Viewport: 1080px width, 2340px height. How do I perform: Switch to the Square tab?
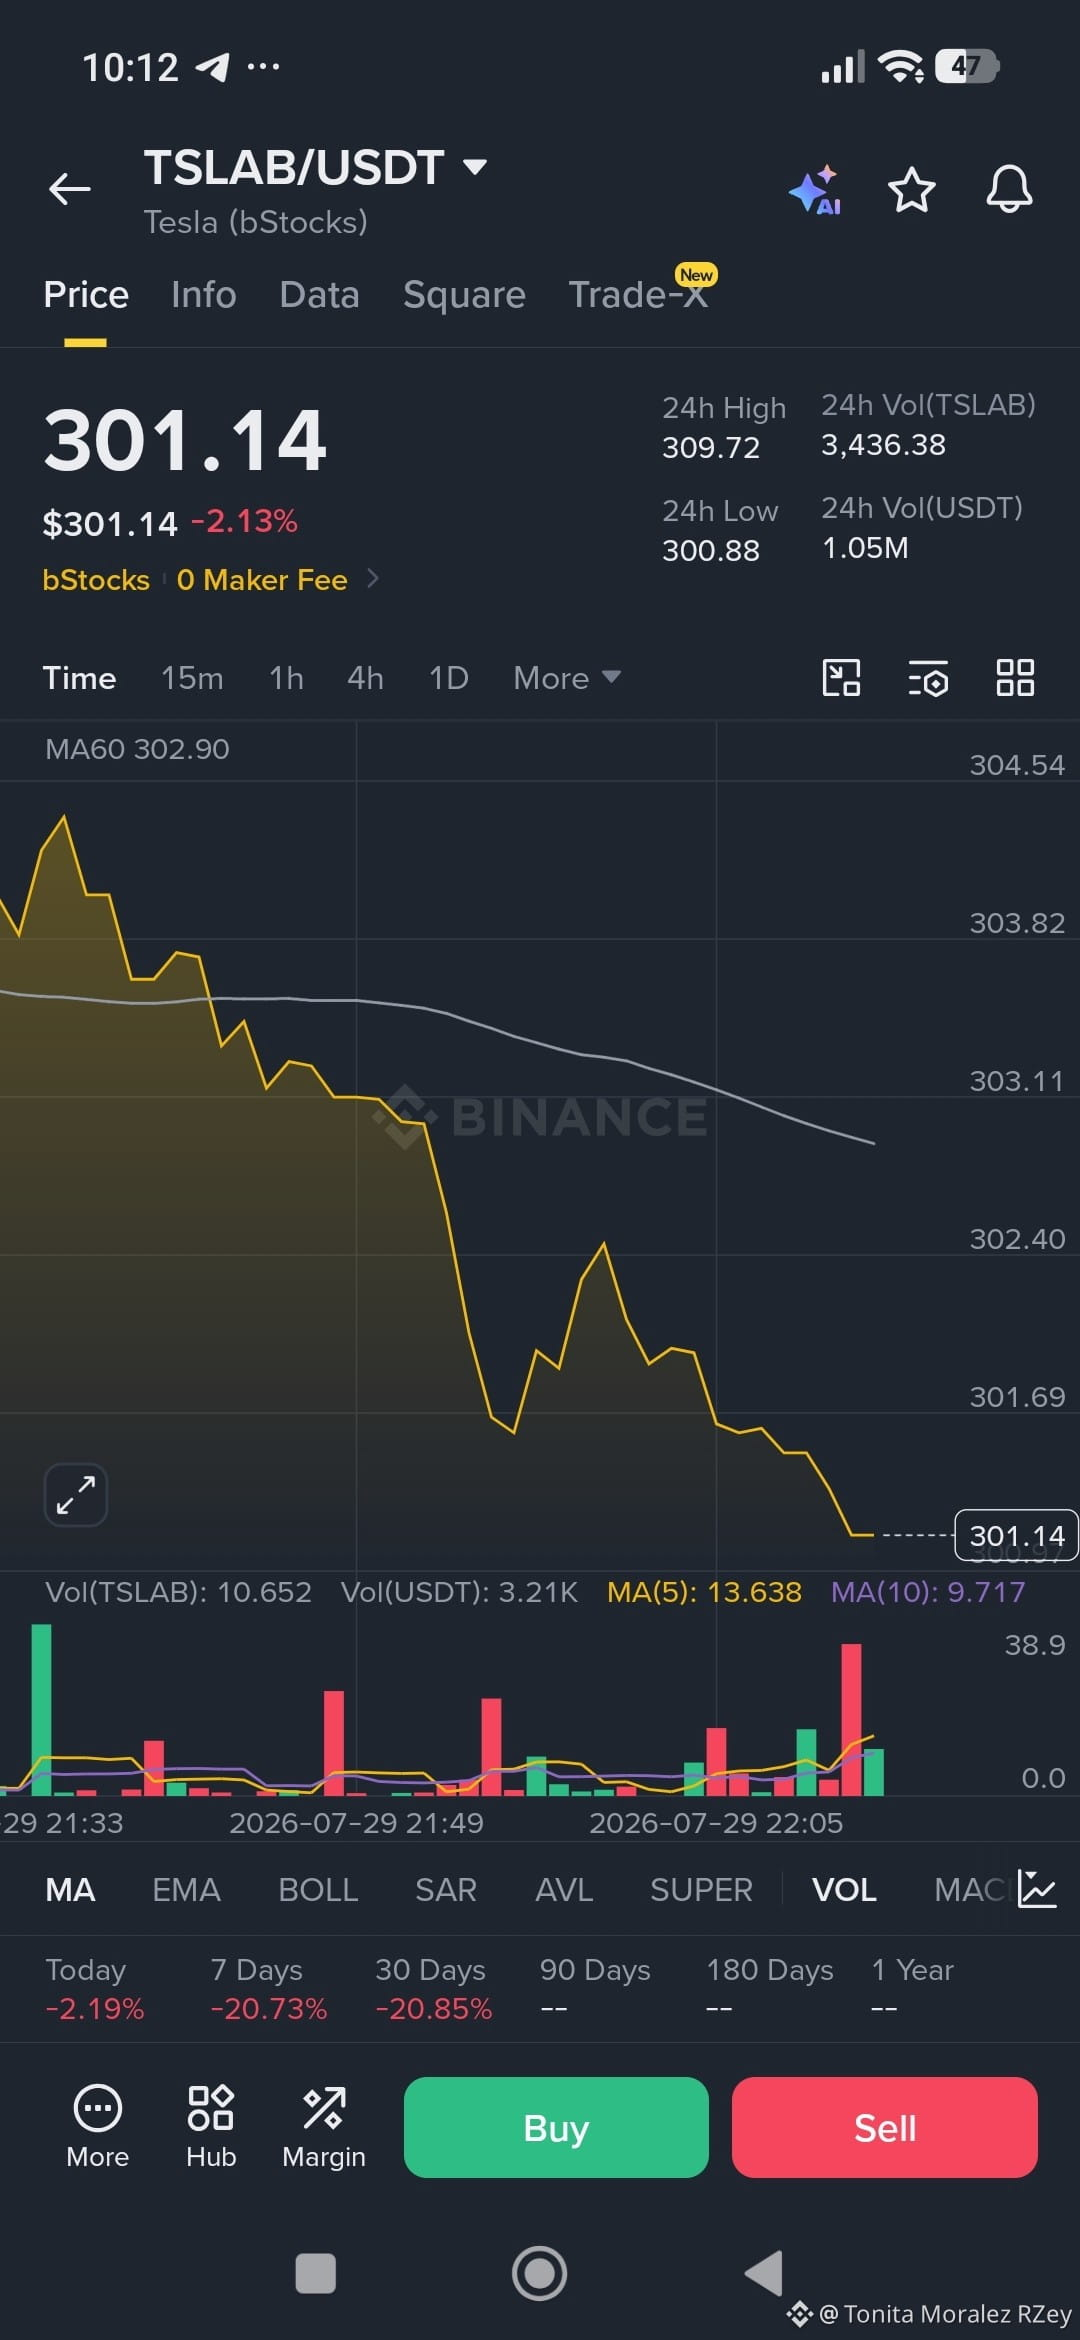point(464,295)
